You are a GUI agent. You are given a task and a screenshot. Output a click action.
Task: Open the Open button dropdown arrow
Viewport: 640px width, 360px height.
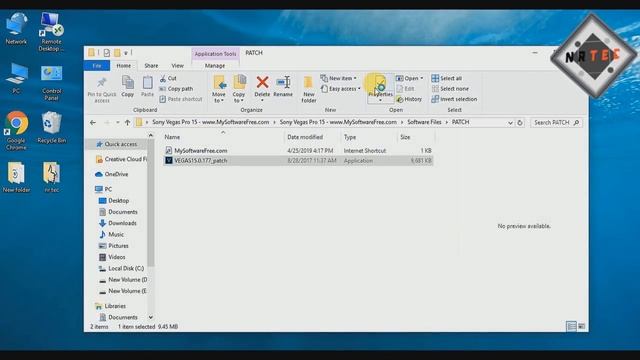pos(422,78)
